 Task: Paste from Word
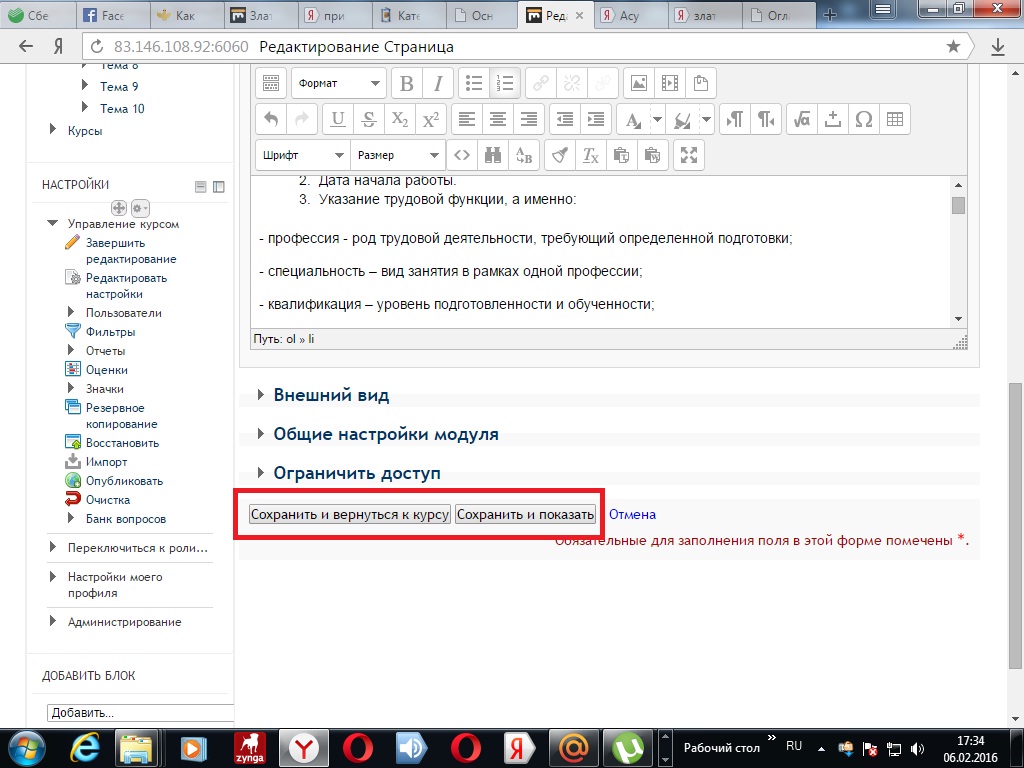tap(652, 155)
